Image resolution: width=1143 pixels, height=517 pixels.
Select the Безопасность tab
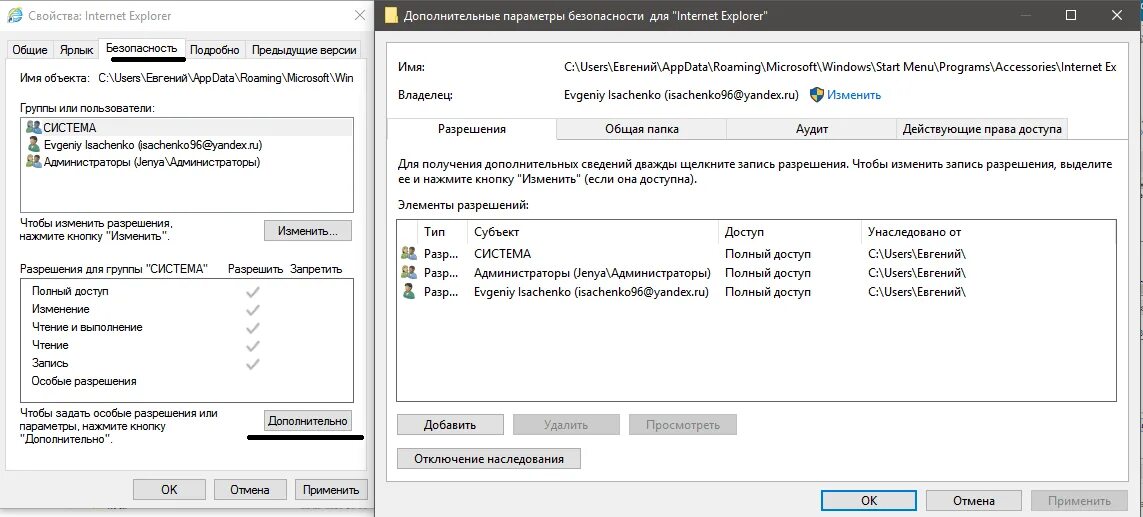142,48
